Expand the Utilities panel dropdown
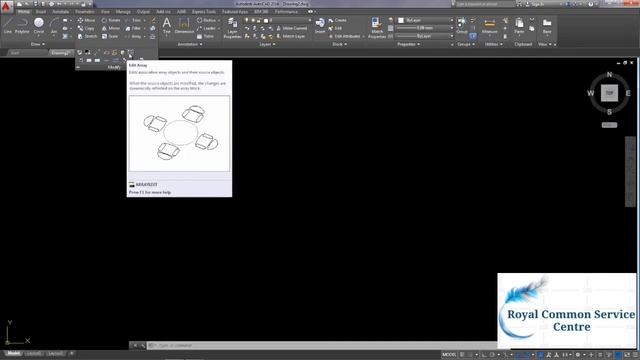 (x=494, y=44)
